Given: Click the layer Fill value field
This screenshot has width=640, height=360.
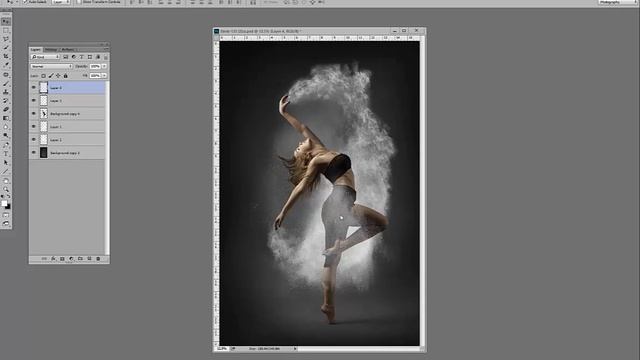Looking at the screenshot, I should pos(95,76).
